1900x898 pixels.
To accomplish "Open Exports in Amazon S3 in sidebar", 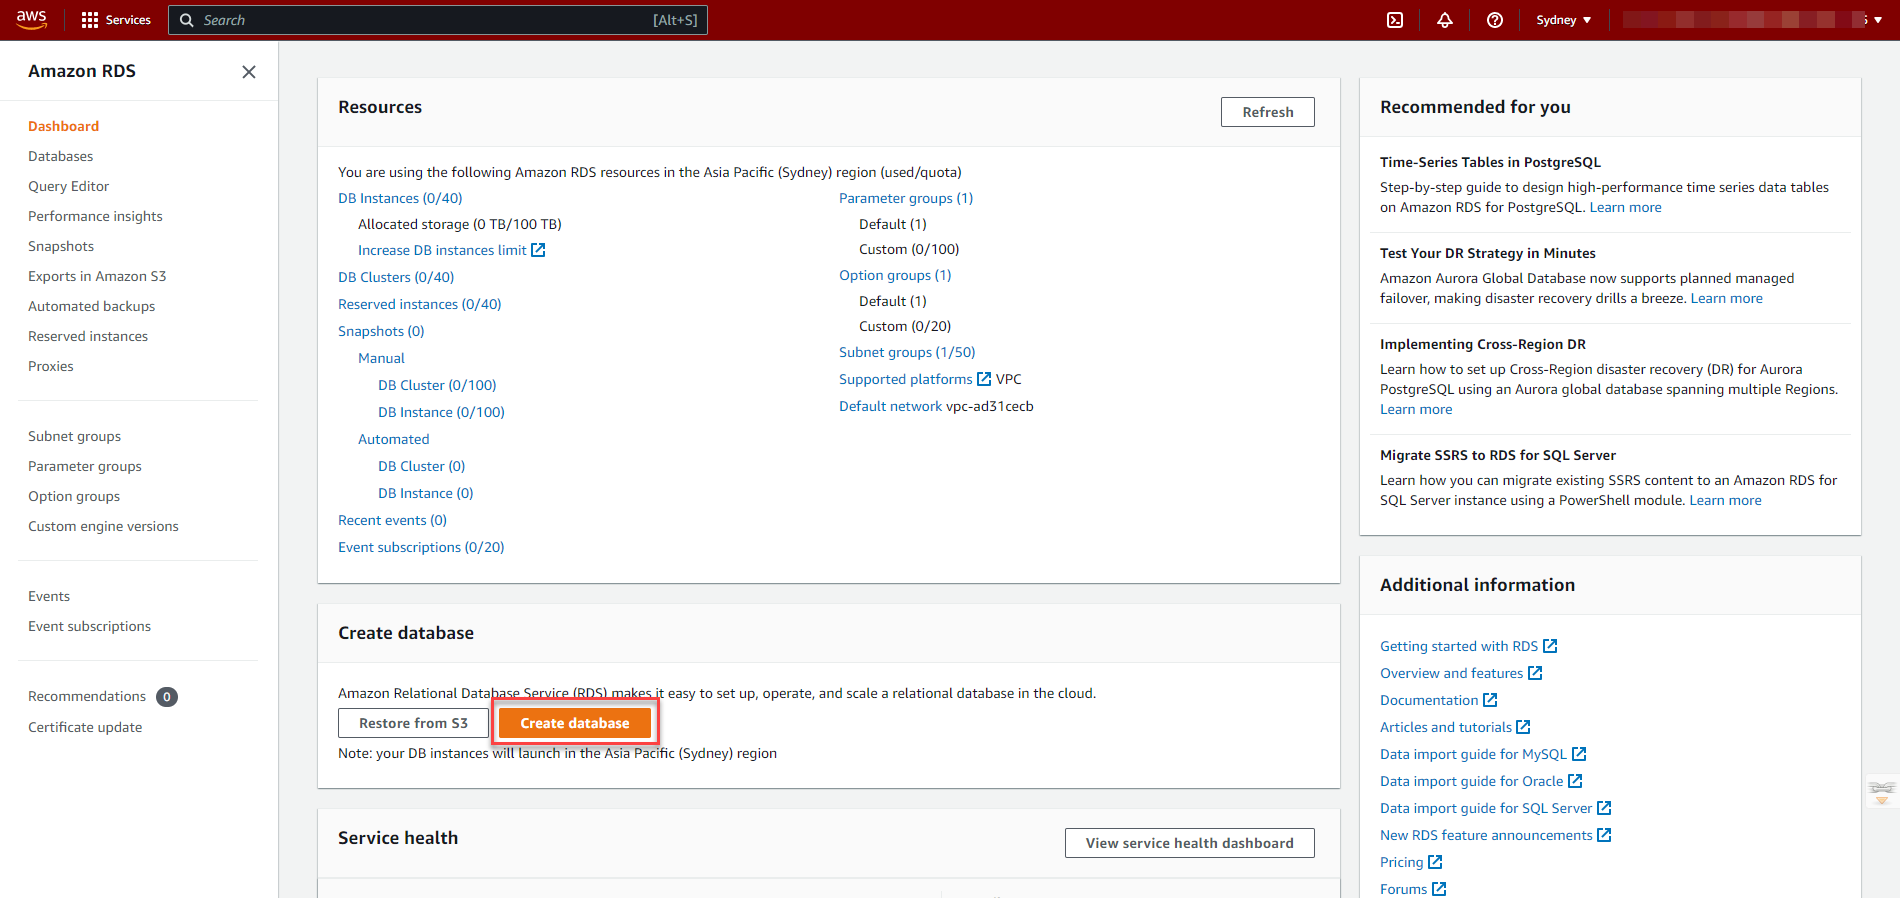I will point(97,276).
